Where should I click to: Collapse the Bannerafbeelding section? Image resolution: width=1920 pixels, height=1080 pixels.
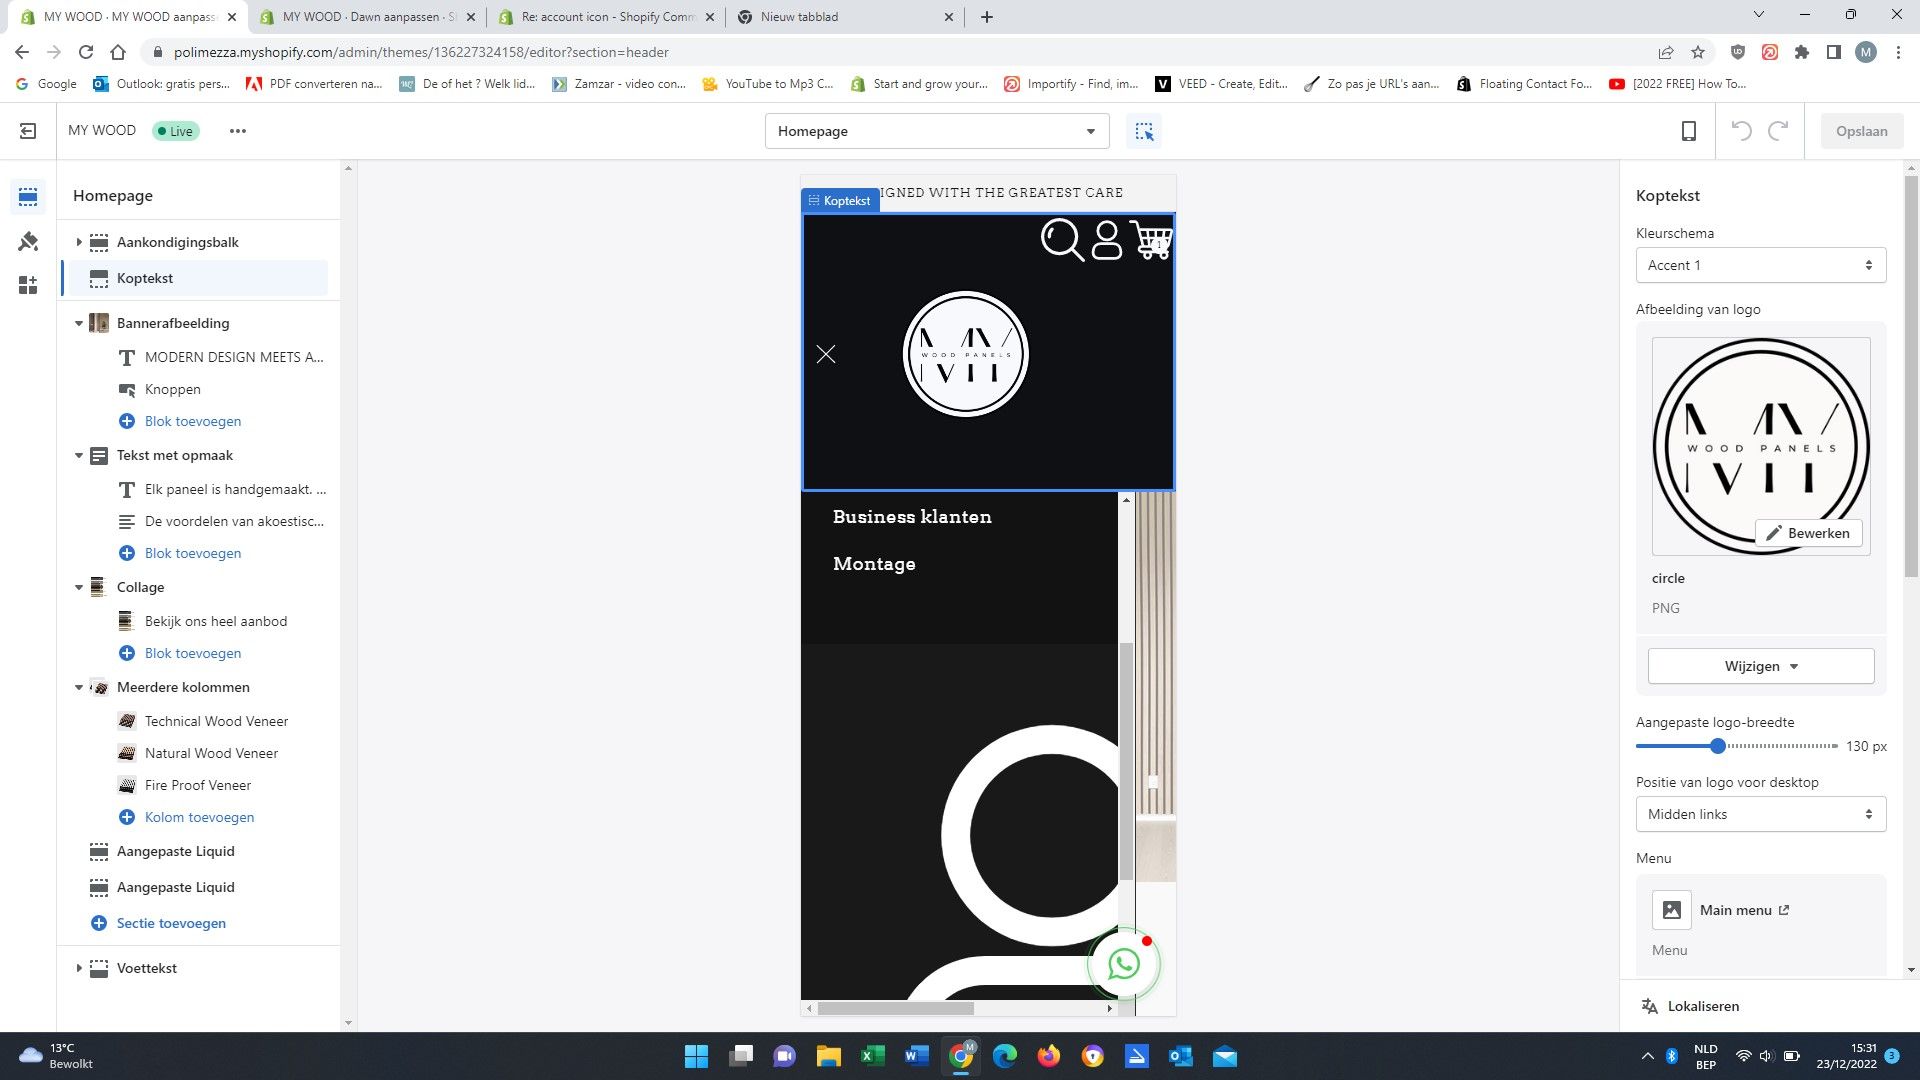pos(79,323)
